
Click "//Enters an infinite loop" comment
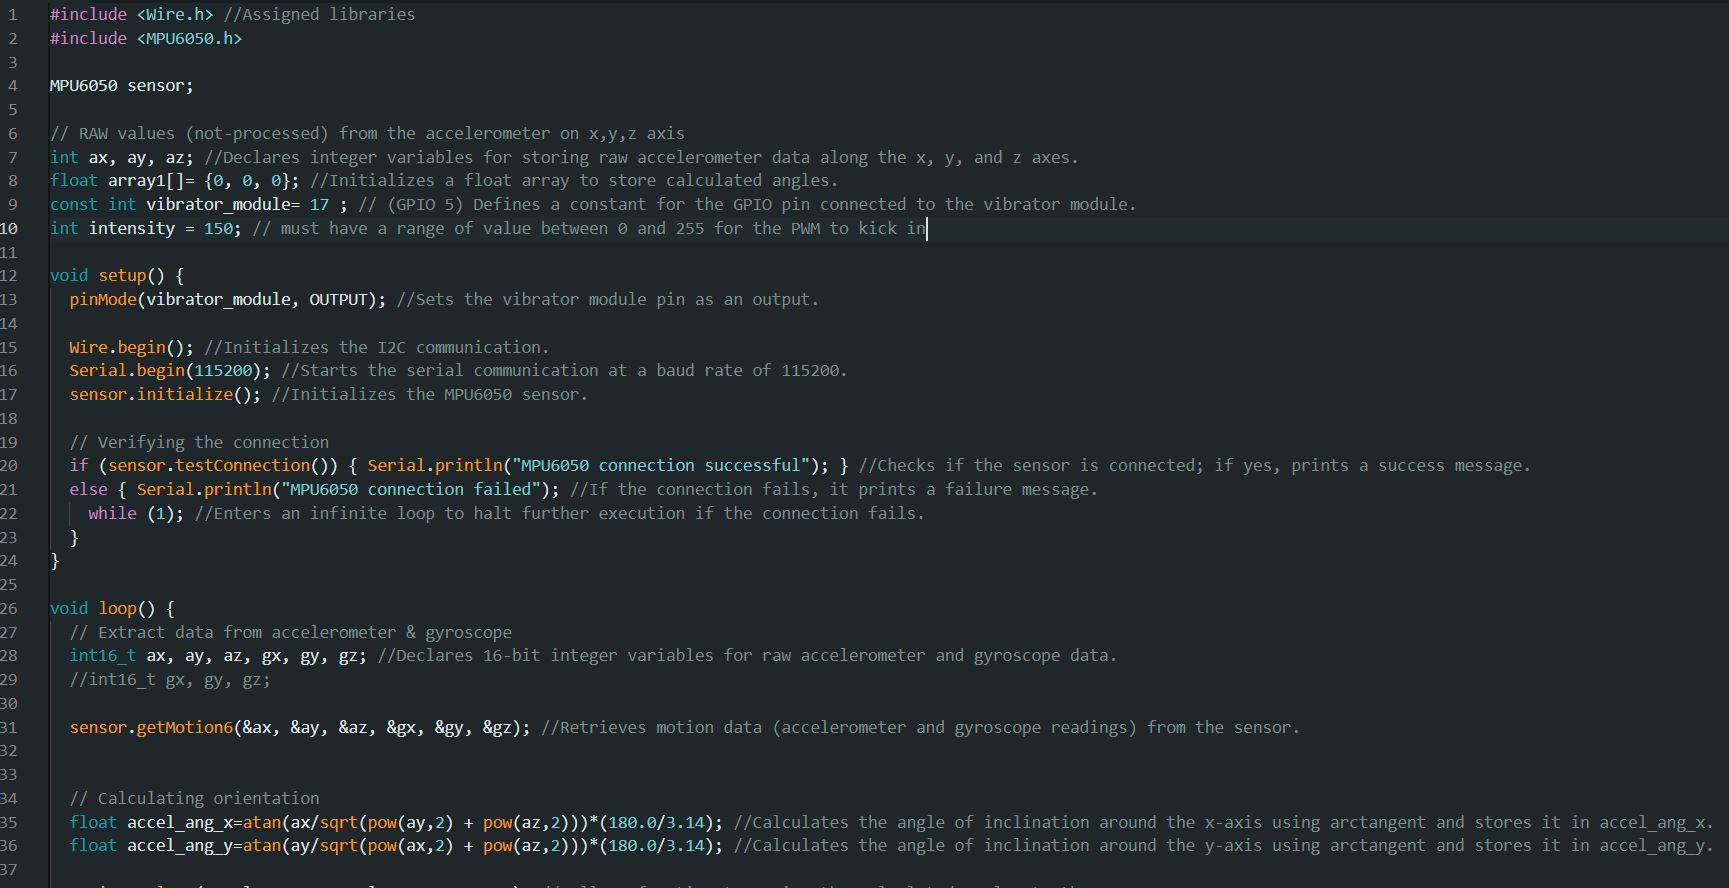314,513
